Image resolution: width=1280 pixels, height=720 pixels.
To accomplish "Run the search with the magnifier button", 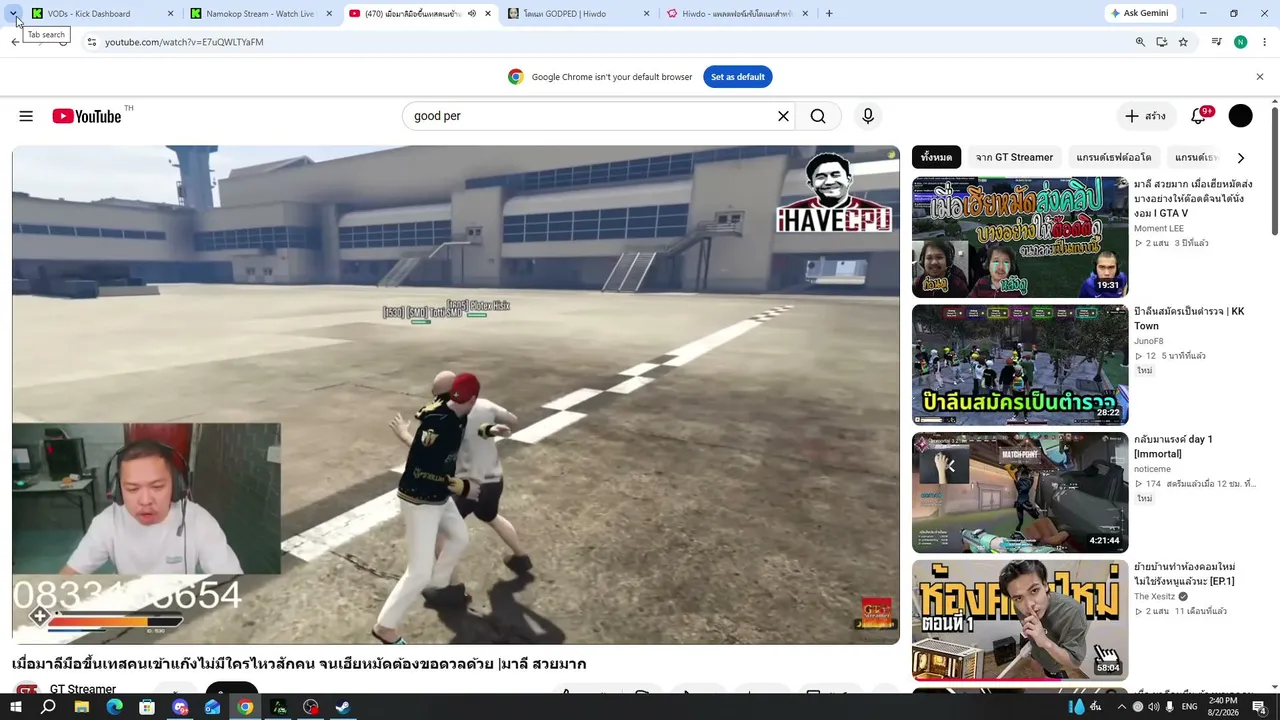I will click(x=818, y=116).
